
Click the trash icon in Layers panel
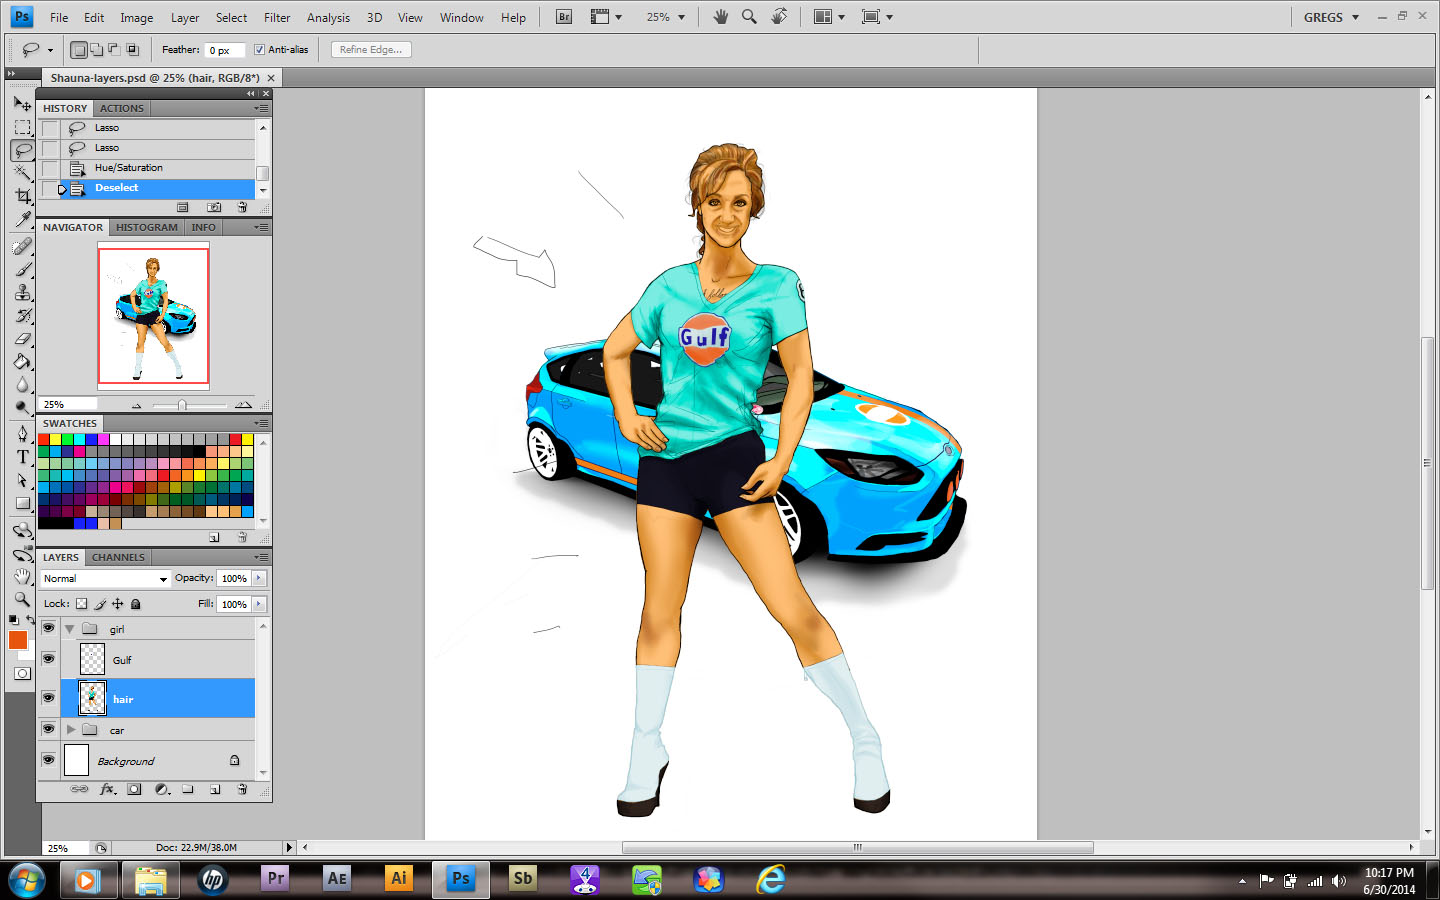[x=242, y=789]
